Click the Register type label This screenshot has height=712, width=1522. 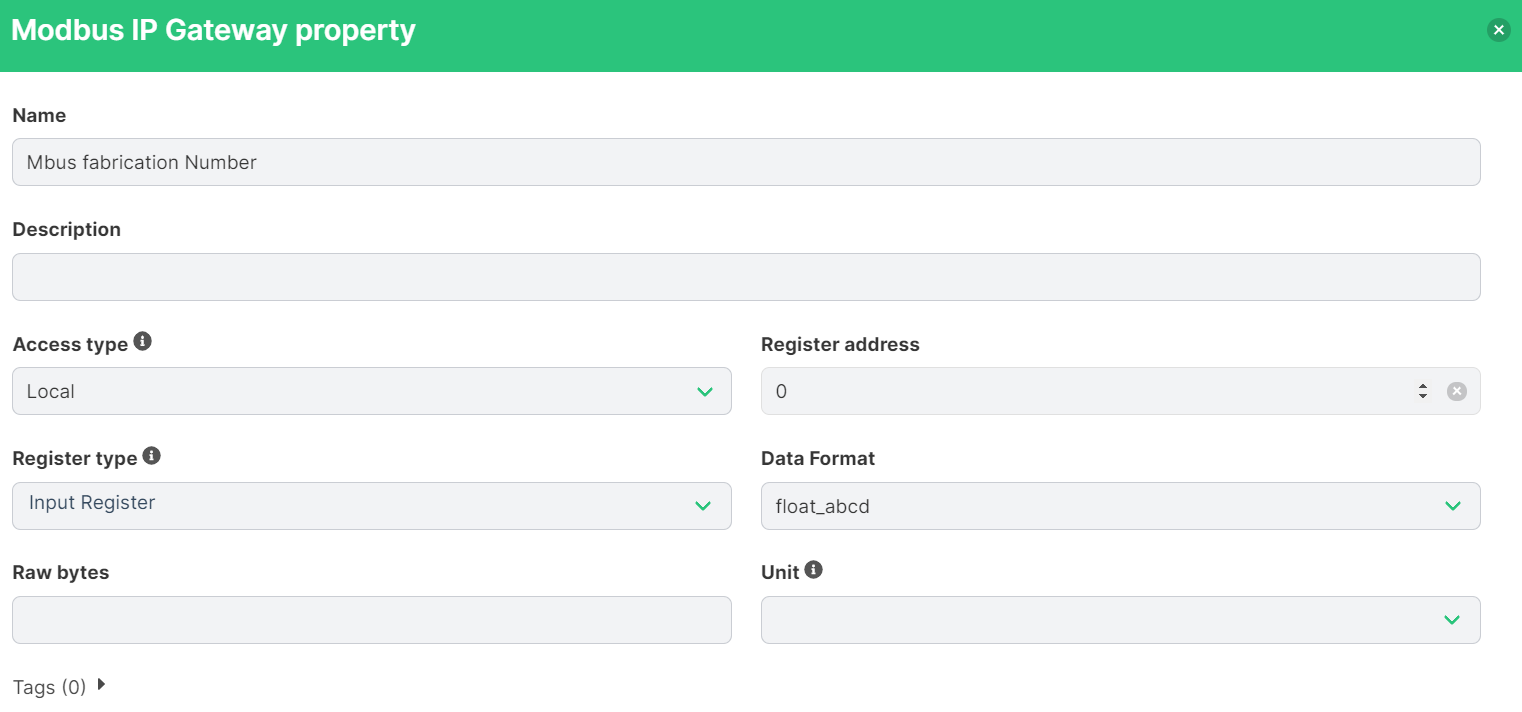pyautogui.click(x=75, y=458)
